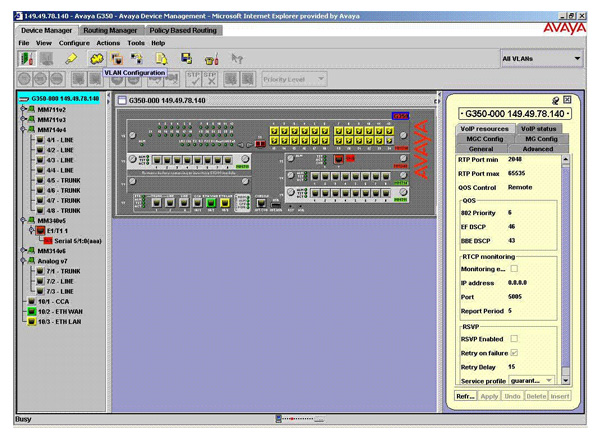
Task: Click the status bar progress indicator
Action: [300, 419]
